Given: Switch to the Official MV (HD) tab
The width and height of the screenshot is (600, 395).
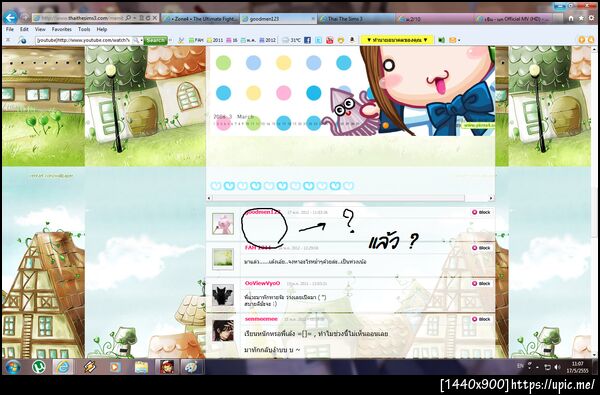Looking at the screenshot, I should tap(513, 18).
